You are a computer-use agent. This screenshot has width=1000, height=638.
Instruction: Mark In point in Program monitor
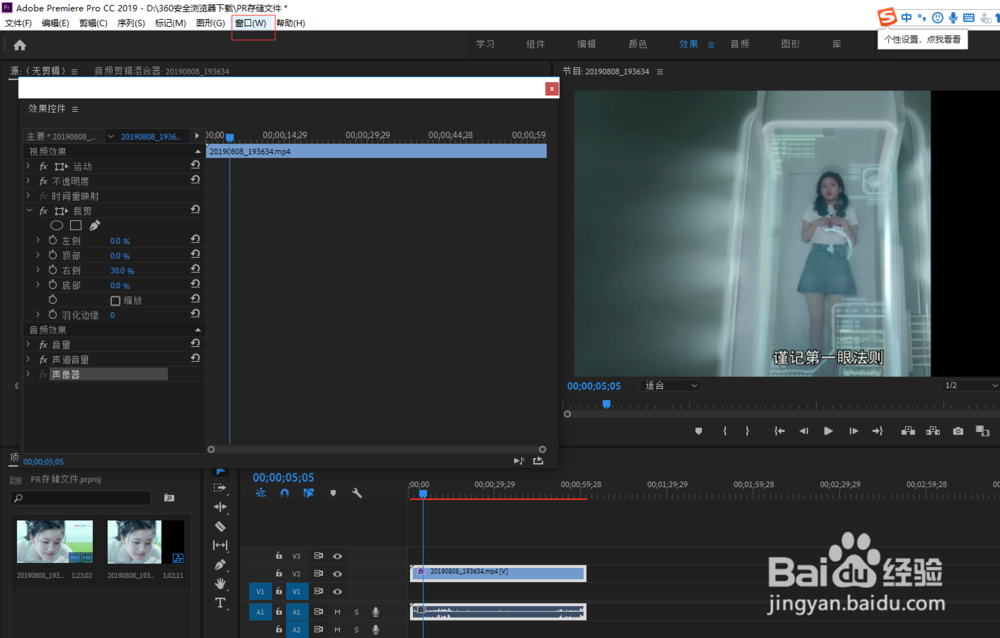tap(724, 431)
